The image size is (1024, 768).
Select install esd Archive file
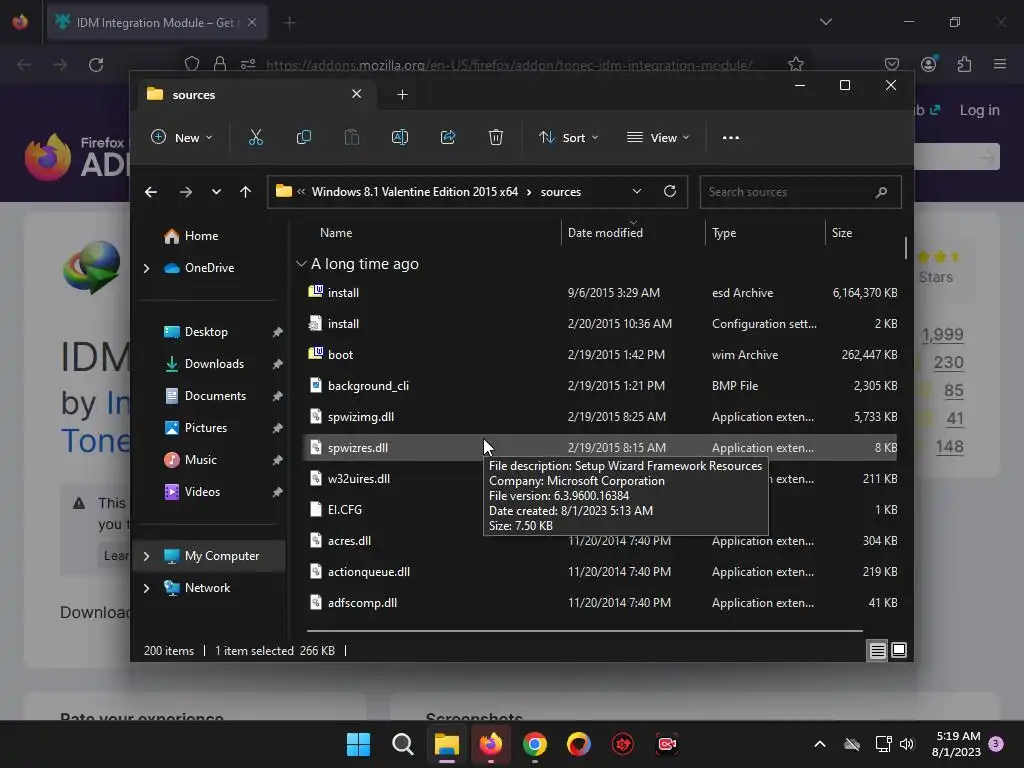tap(601, 293)
